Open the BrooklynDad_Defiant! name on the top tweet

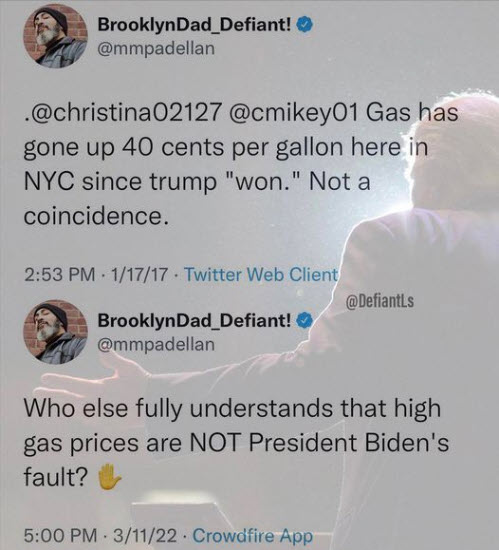(194, 25)
